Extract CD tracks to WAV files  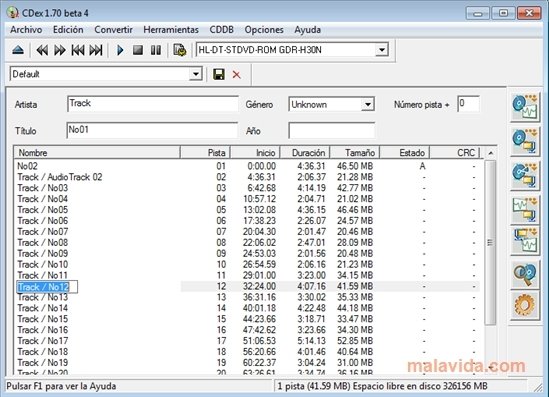pyautogui.click(x=525, y=107)
